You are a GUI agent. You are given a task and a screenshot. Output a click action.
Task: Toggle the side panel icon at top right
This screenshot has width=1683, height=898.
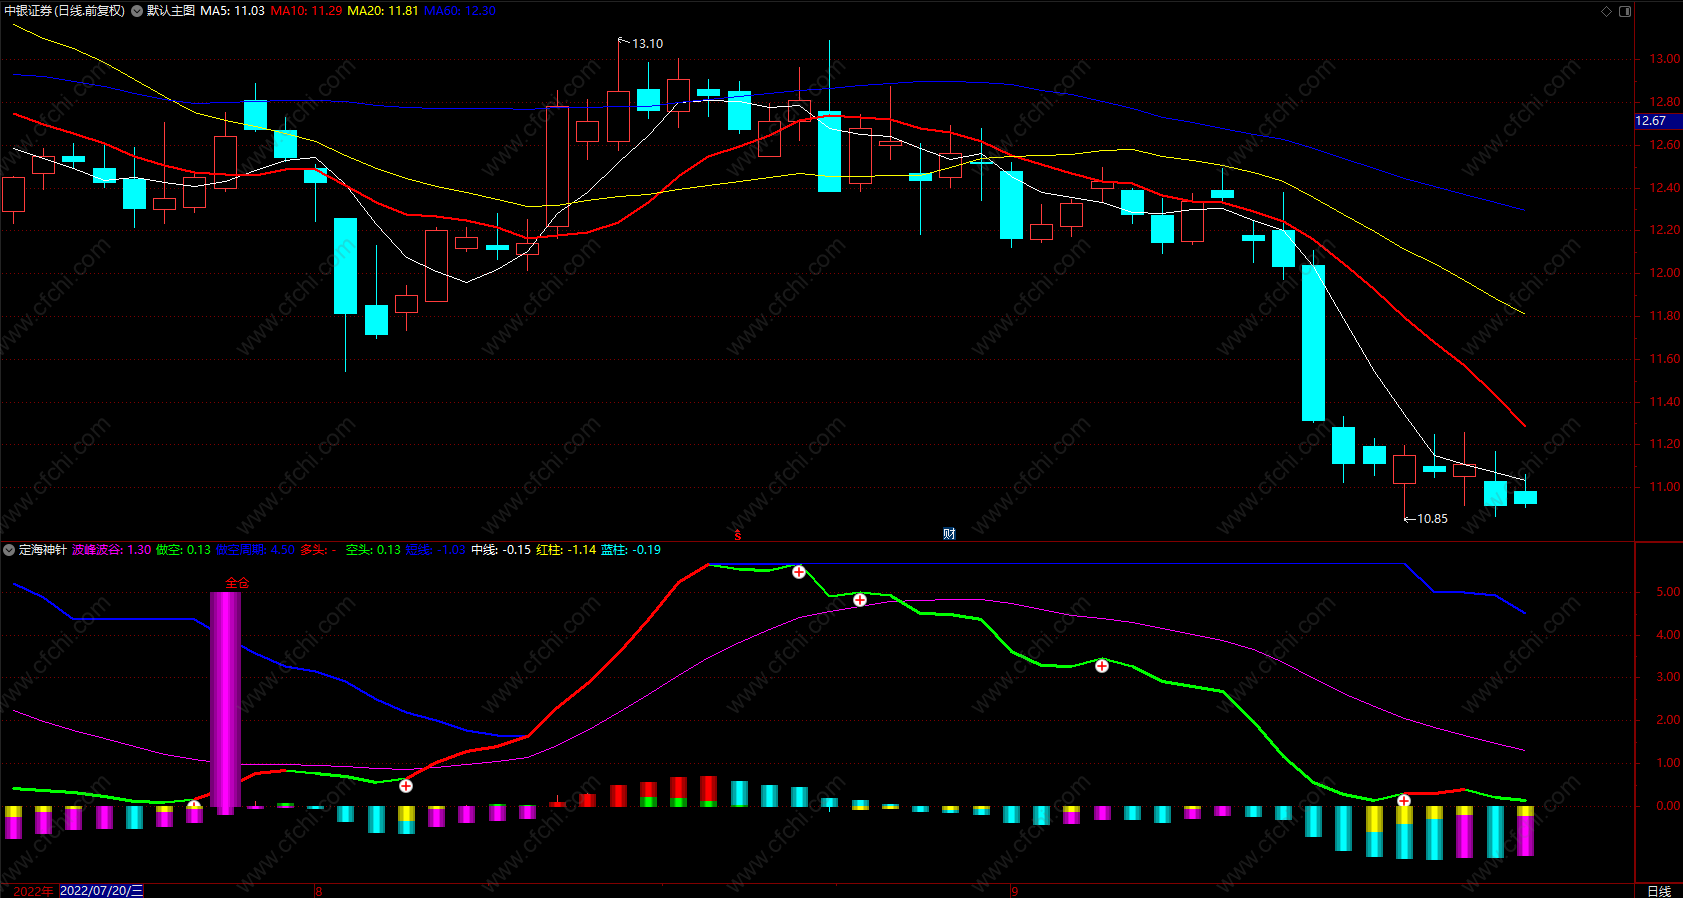point(1625,11)
